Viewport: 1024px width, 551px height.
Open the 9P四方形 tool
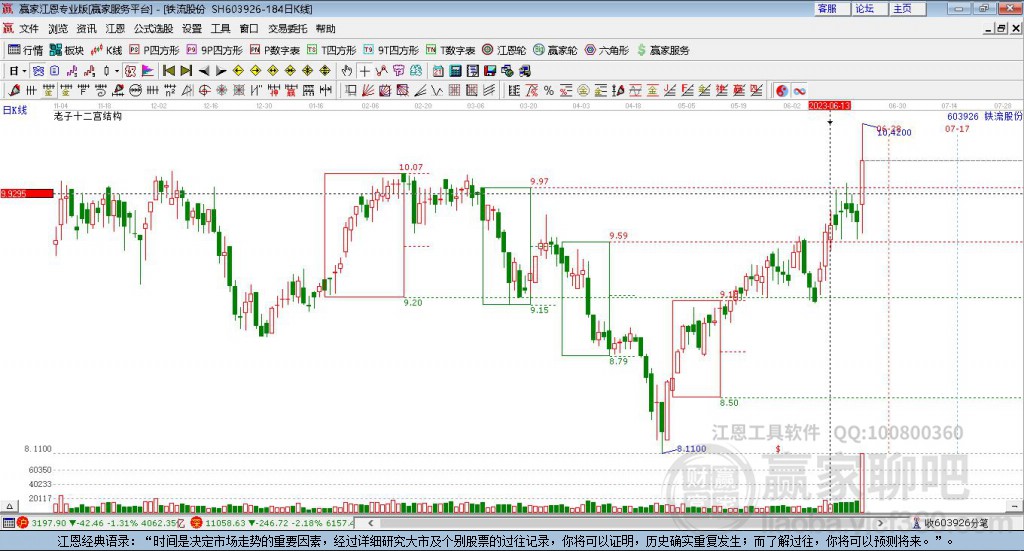215,50
